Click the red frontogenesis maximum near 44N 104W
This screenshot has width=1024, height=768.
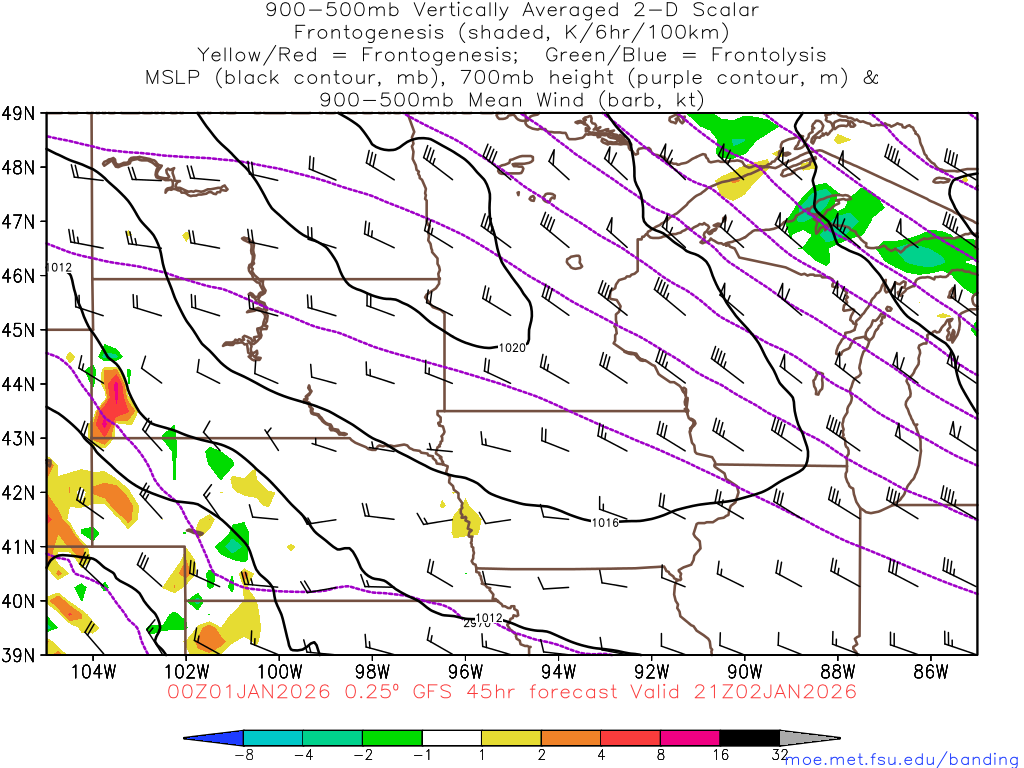[115, 398]
